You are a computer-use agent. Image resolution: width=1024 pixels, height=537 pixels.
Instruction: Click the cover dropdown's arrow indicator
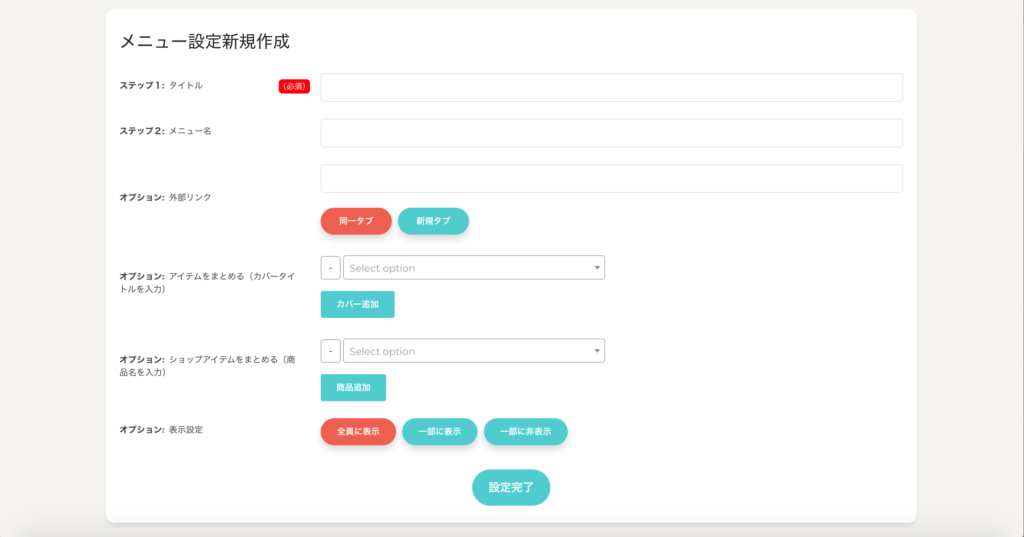coord(597,268)
